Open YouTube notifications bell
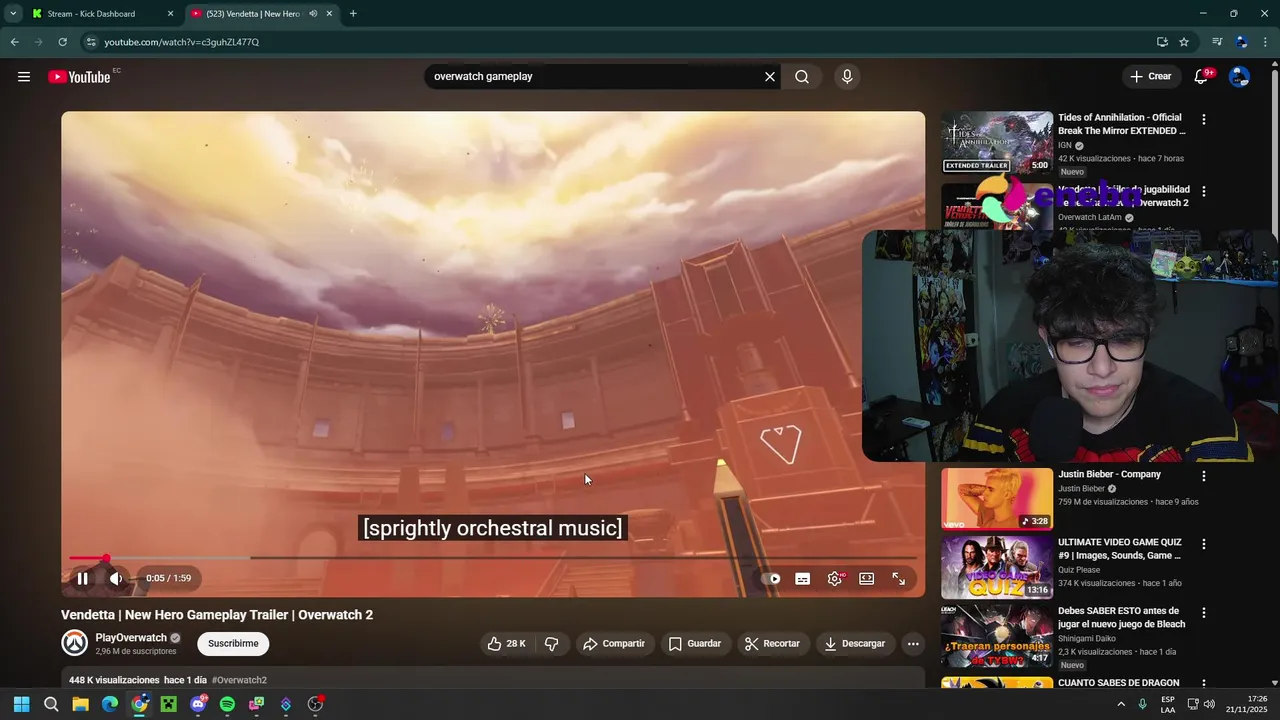This screenshot has width=1280, height=720. coord(1202,77)
